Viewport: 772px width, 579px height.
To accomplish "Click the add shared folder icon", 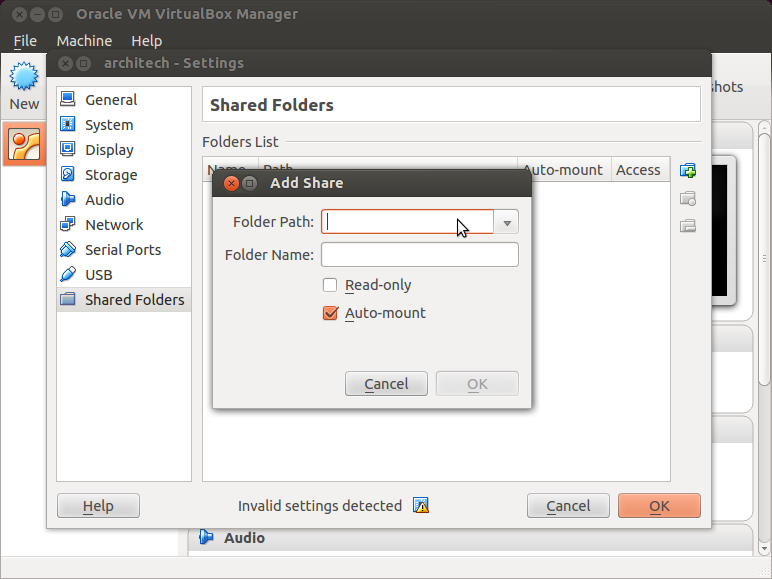I will pos(688,171).
